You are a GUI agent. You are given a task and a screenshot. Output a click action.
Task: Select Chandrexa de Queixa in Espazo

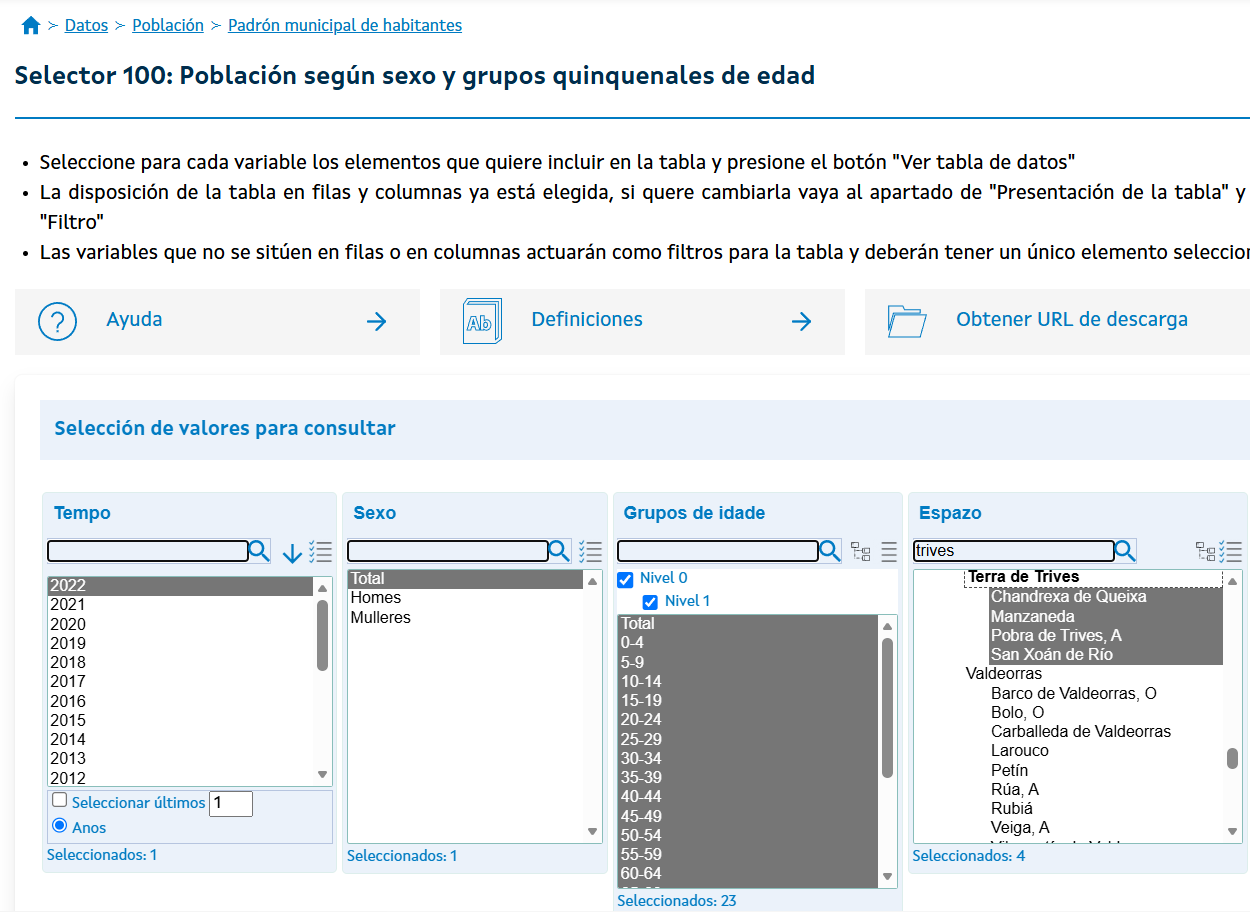(x=1106, y=597)
